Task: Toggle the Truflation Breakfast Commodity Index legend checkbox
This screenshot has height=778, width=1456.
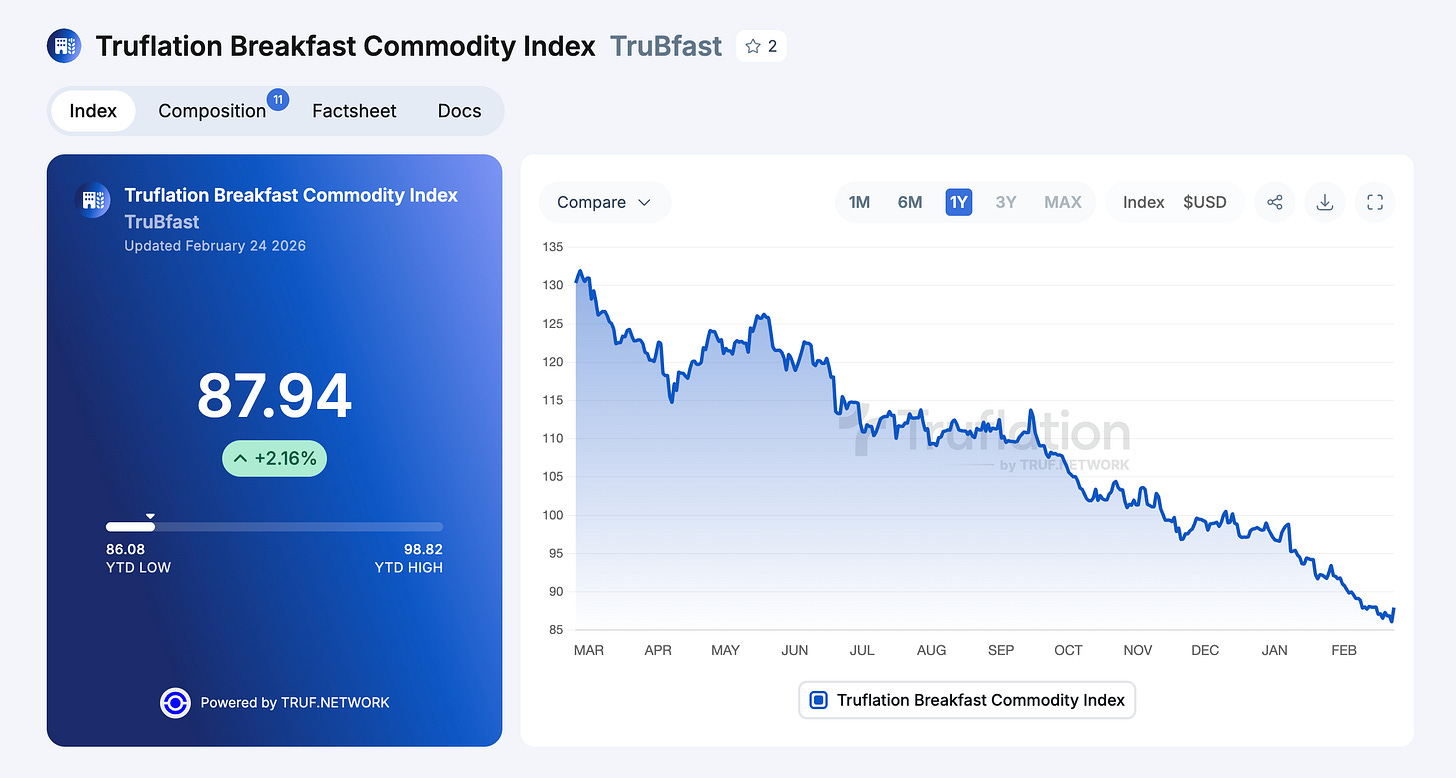Action: [818, 700]
